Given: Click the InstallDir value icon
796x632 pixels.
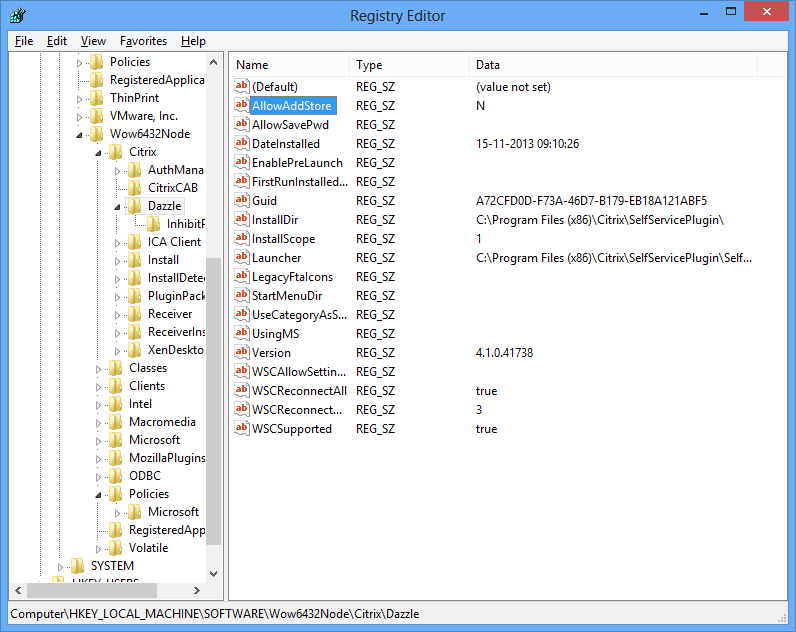Looking at the screenshot, I should click(x=242, y=219).
